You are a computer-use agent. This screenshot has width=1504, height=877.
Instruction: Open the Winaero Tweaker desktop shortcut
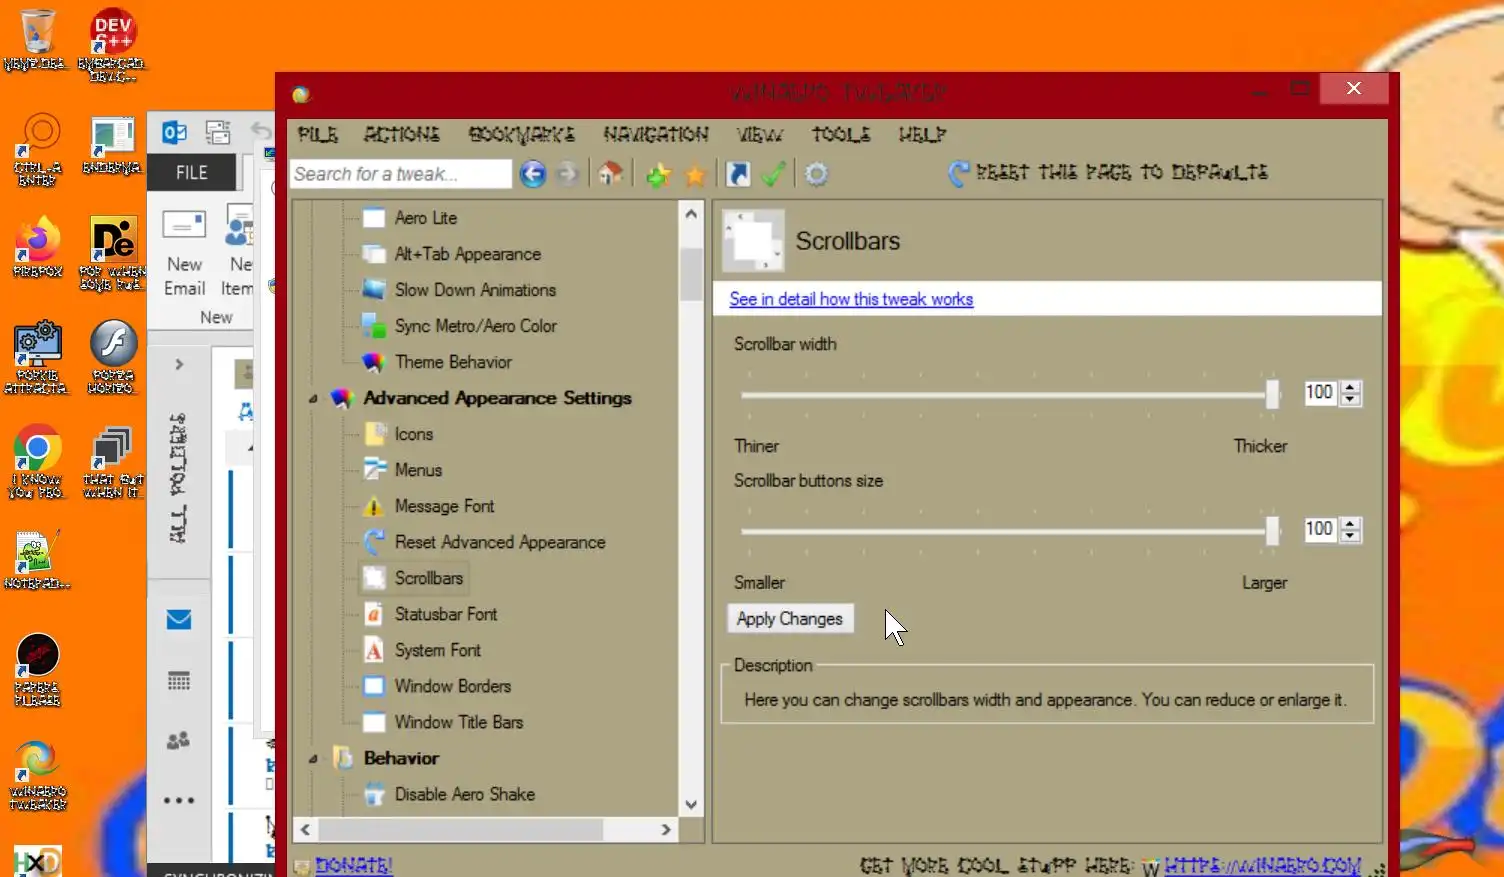37,774
